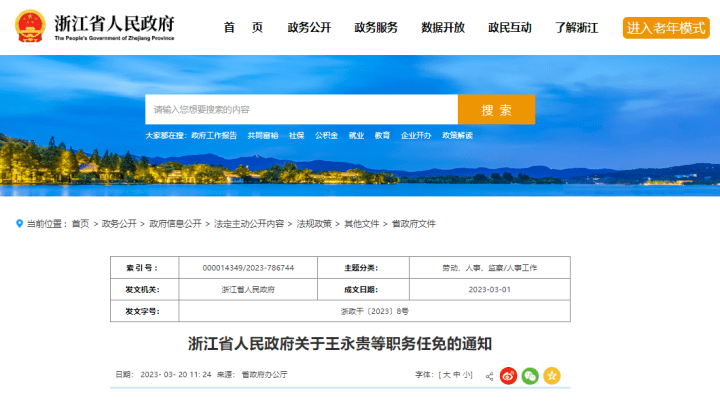Select index number 000014349/2023-786744
The image size is (720, 420).
[248, 268]
